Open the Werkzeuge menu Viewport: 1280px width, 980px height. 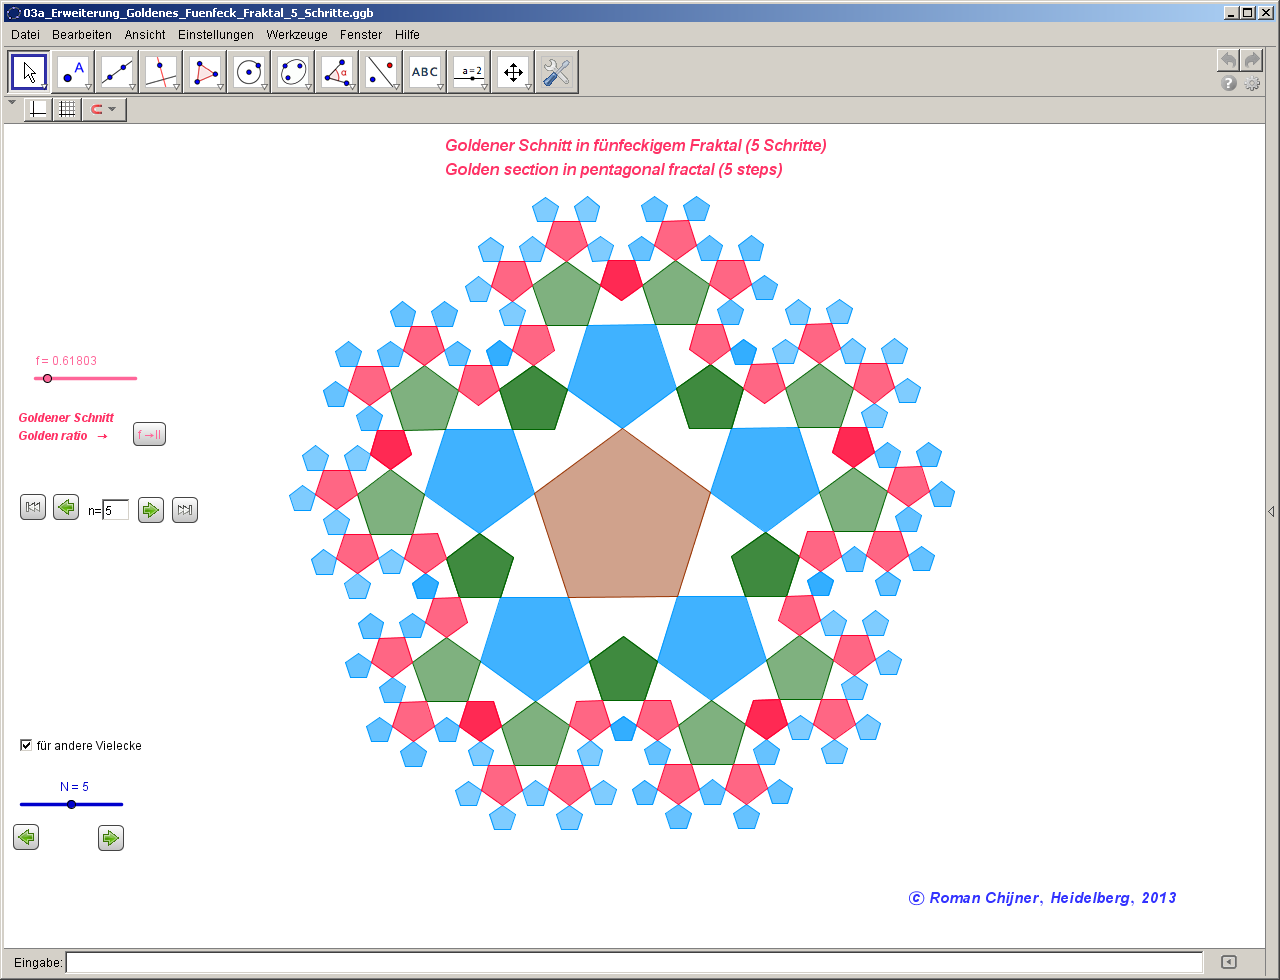296,34
